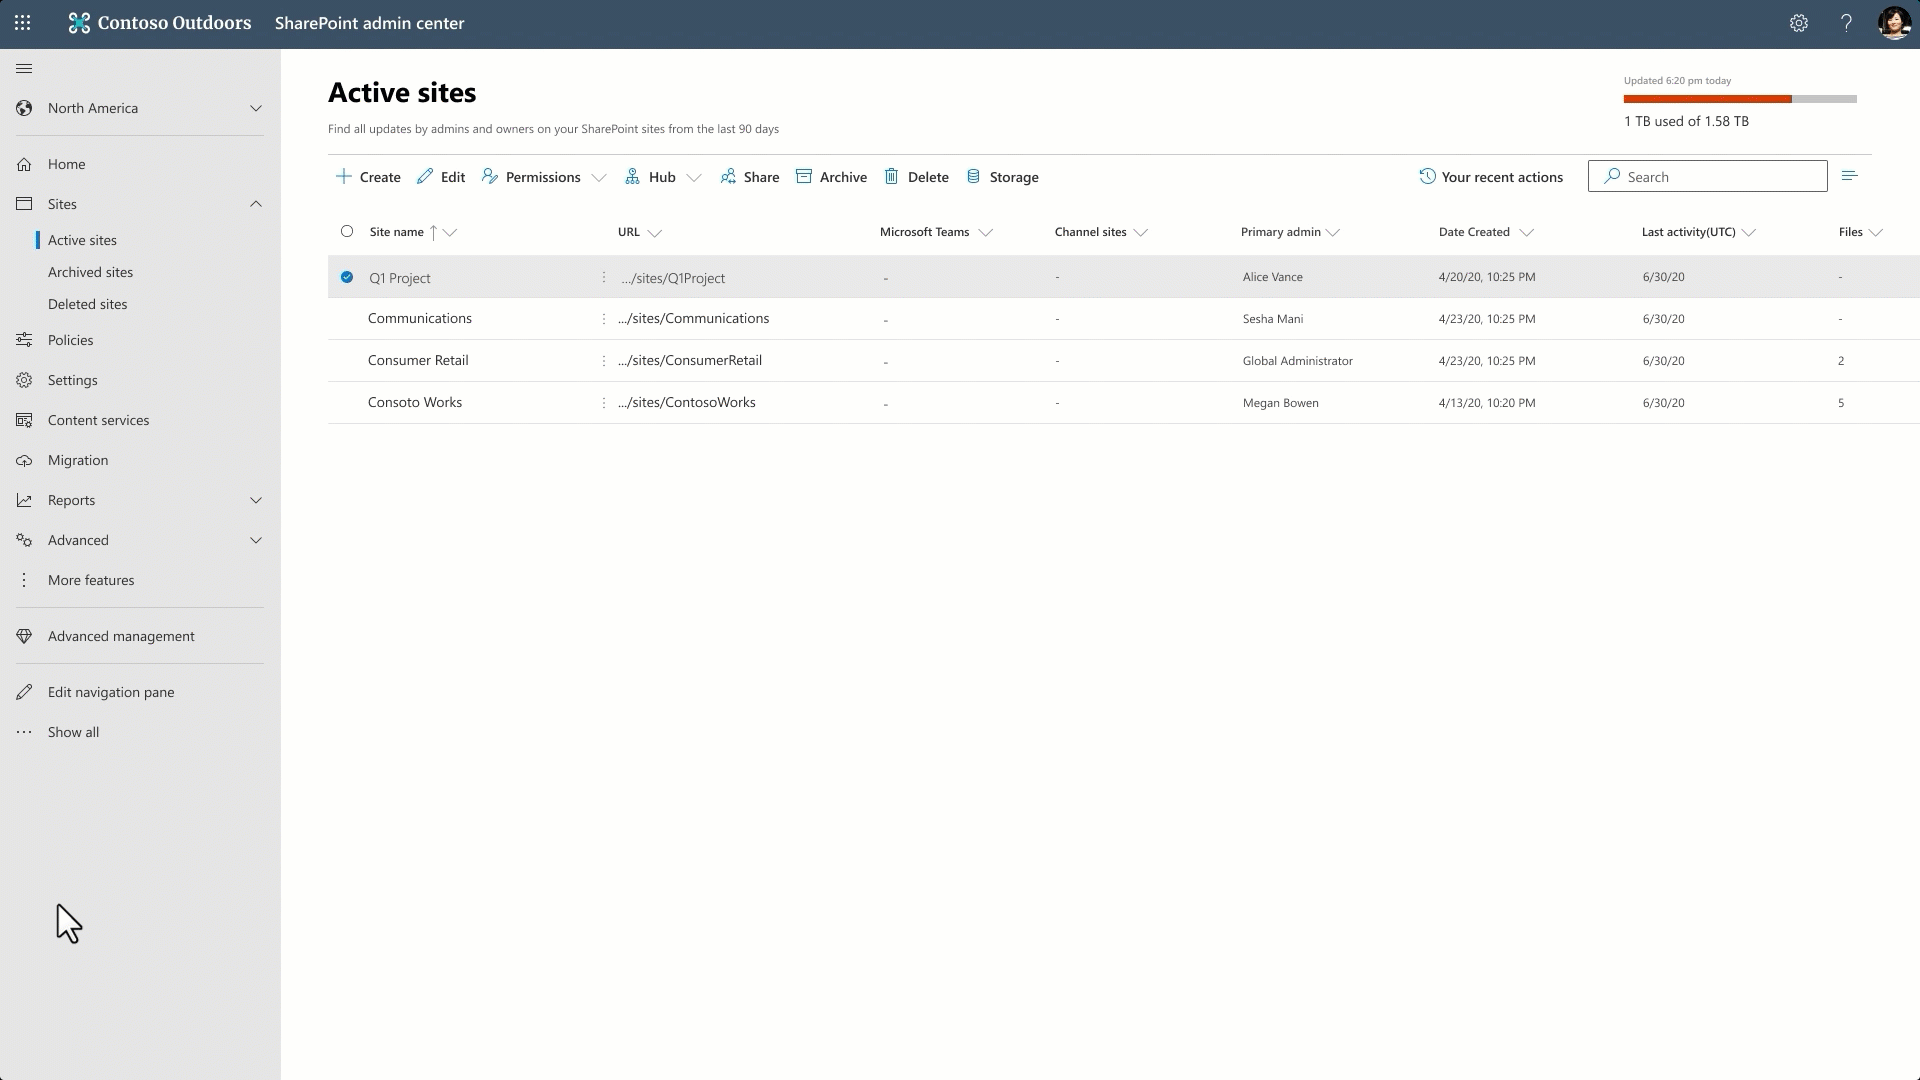This screenshot has width=1920, height=1080.
Task: Click Your recent actions icon
Action: click(x=1427, y=175)
